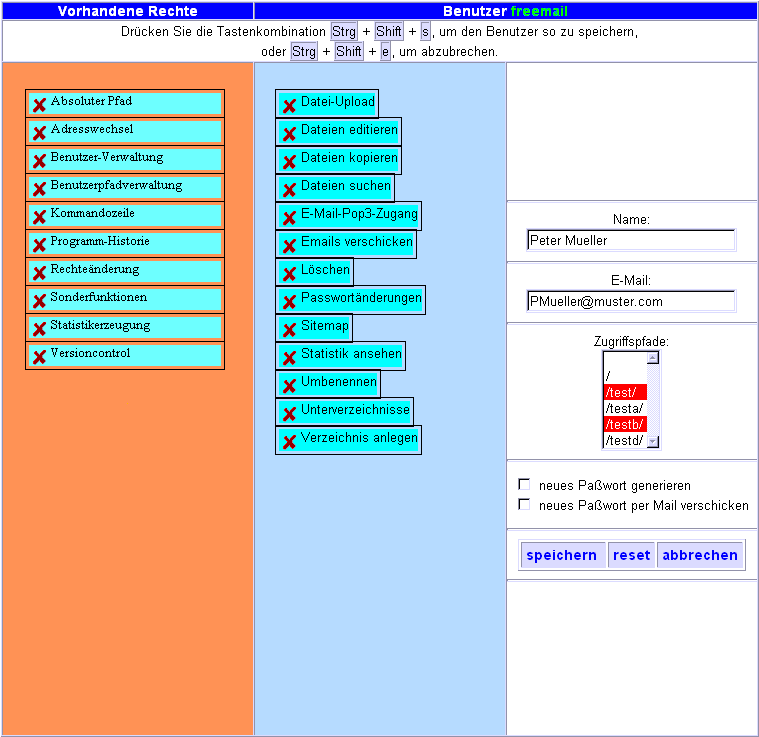Click the speichern button

click(561, 555)
